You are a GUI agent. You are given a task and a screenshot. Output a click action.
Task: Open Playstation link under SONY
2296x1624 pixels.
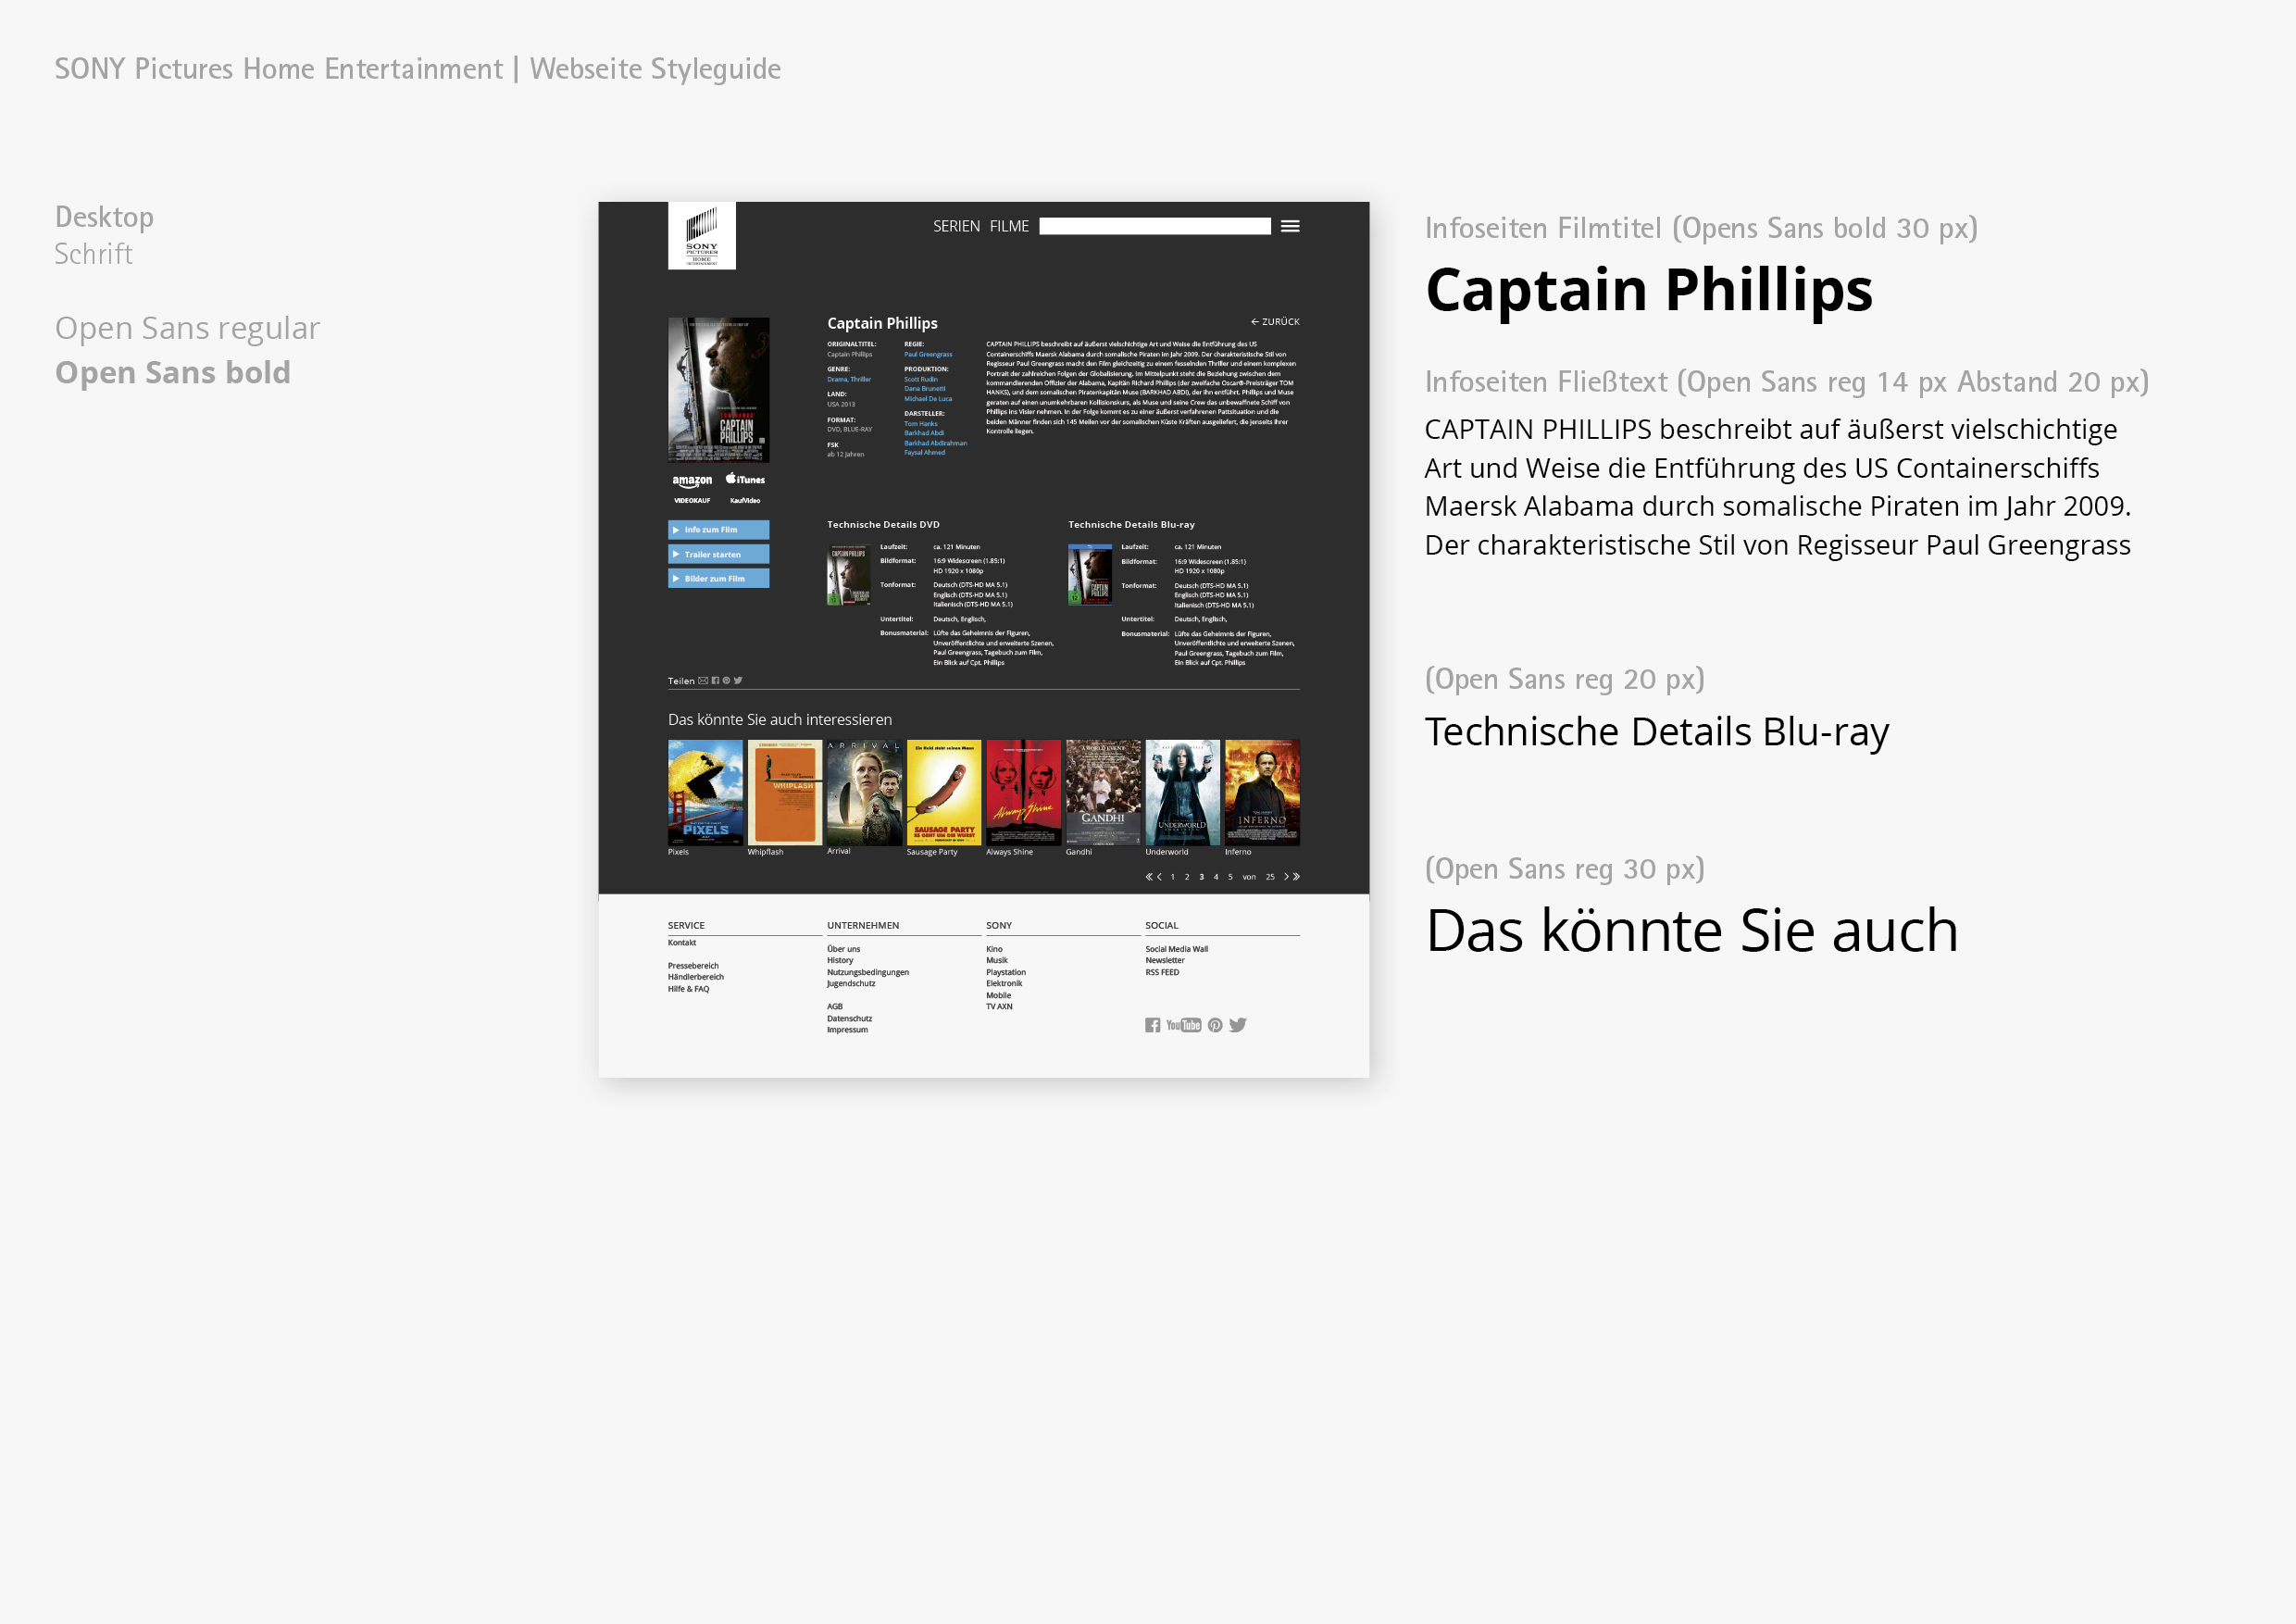tap(1006, 972)
